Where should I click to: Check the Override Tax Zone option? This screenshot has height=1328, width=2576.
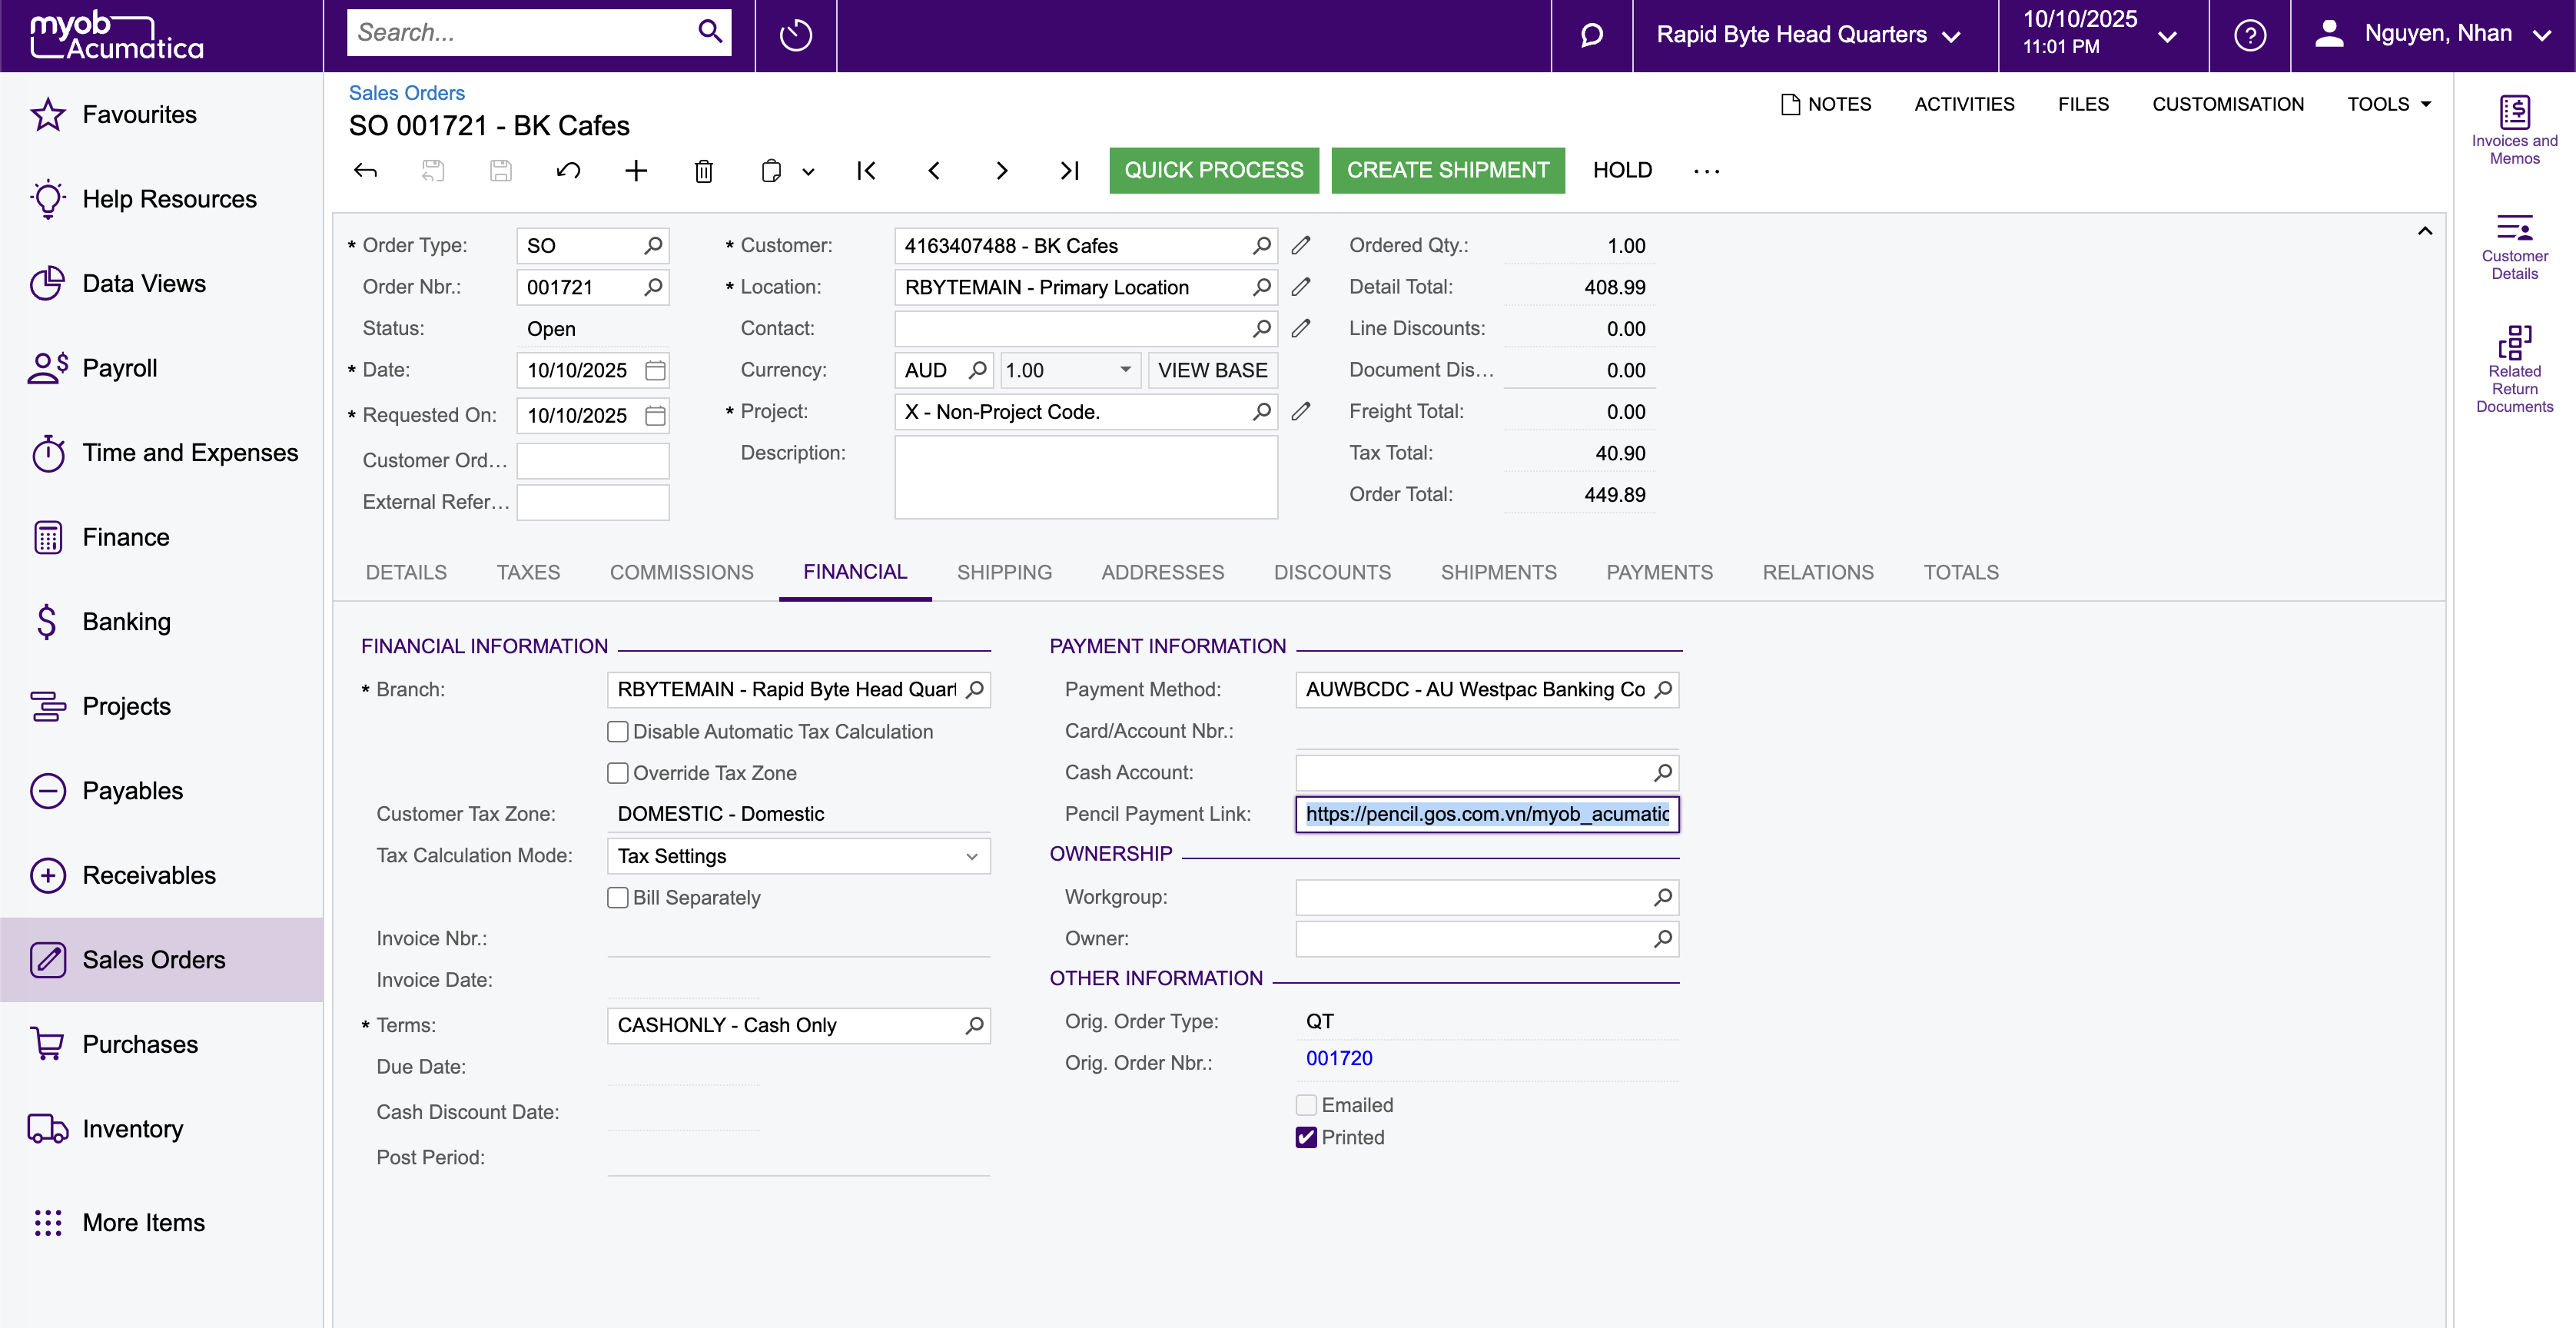click(618, 773)
